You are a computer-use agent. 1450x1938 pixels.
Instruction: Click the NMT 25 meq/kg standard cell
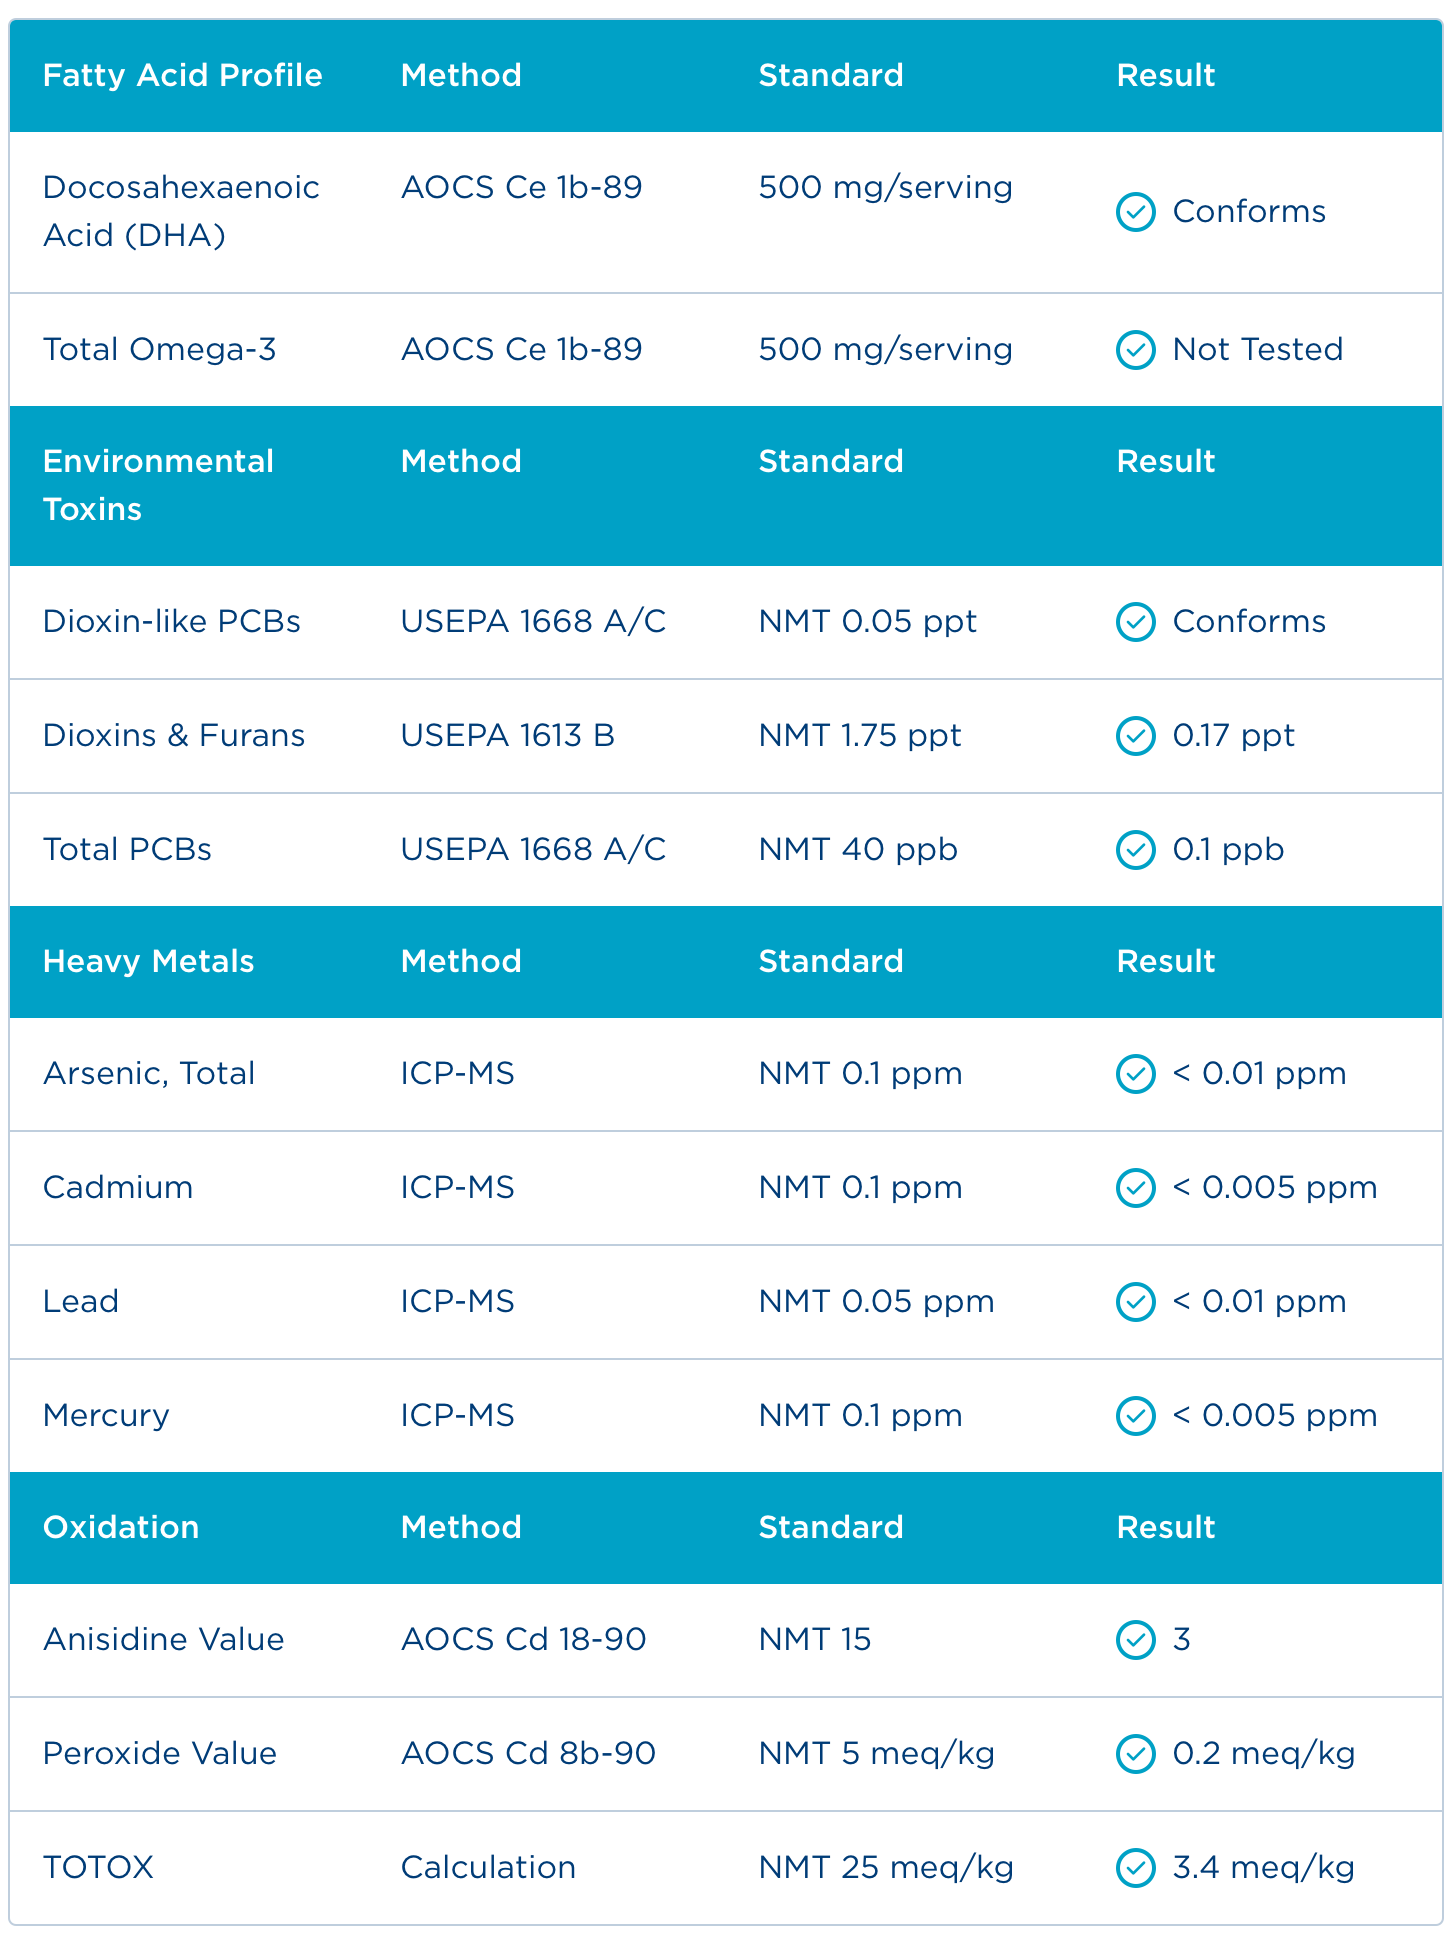click(x=885, y=1868)
